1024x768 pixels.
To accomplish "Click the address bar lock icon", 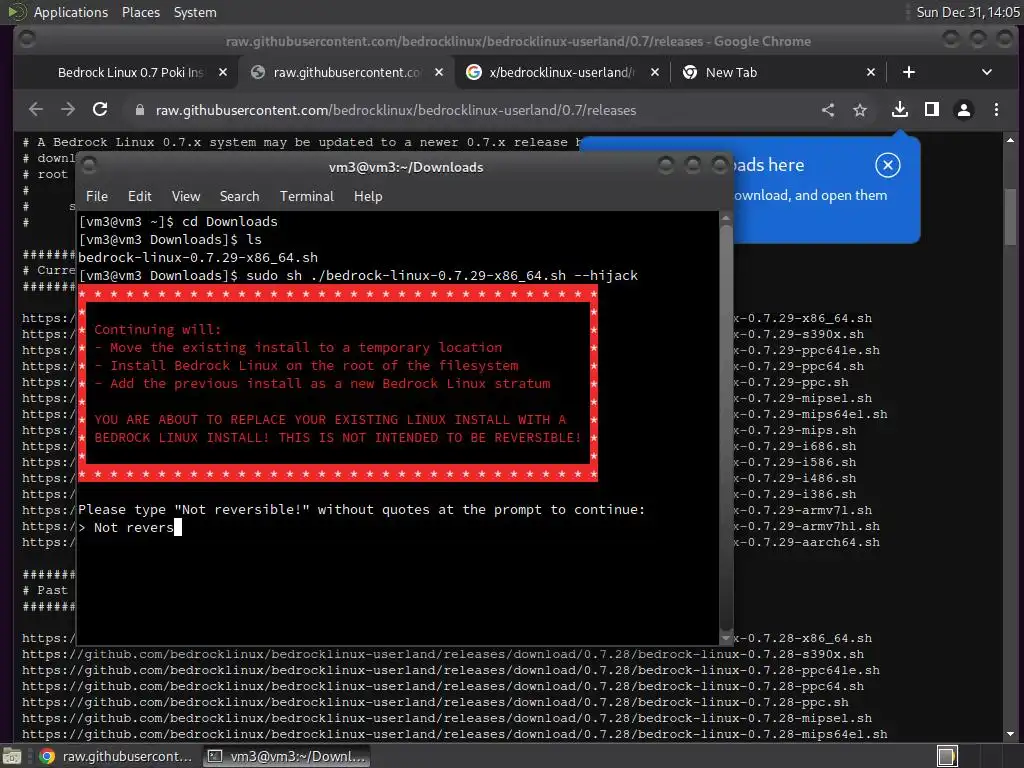I will click(x=139, y=110).
